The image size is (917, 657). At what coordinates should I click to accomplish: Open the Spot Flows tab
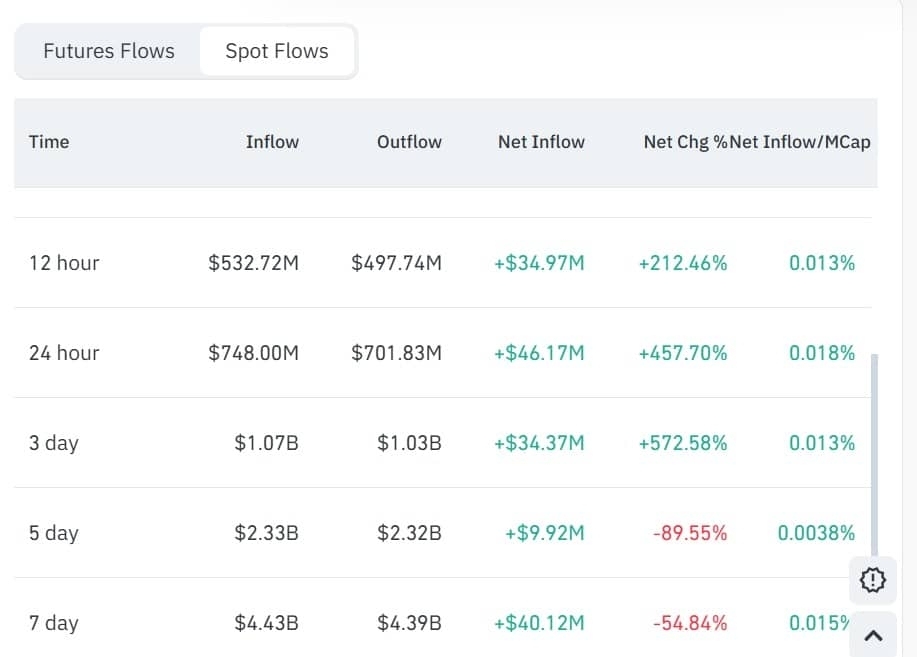pos(276,51)
